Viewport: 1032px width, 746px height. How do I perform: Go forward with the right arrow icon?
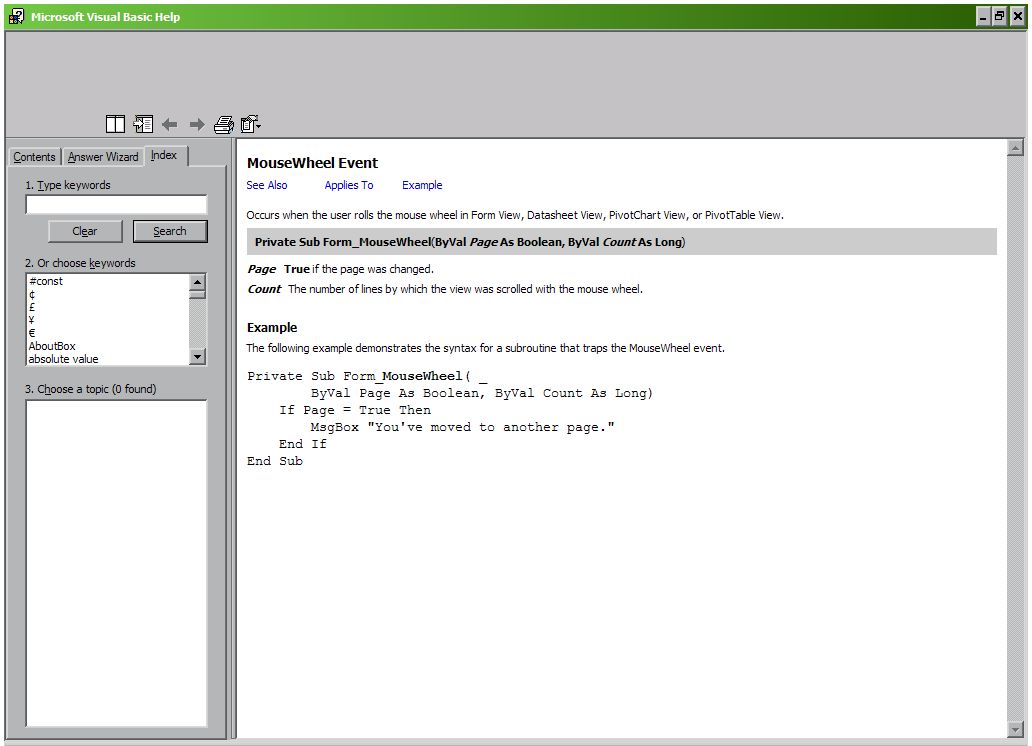click(197, 124)
